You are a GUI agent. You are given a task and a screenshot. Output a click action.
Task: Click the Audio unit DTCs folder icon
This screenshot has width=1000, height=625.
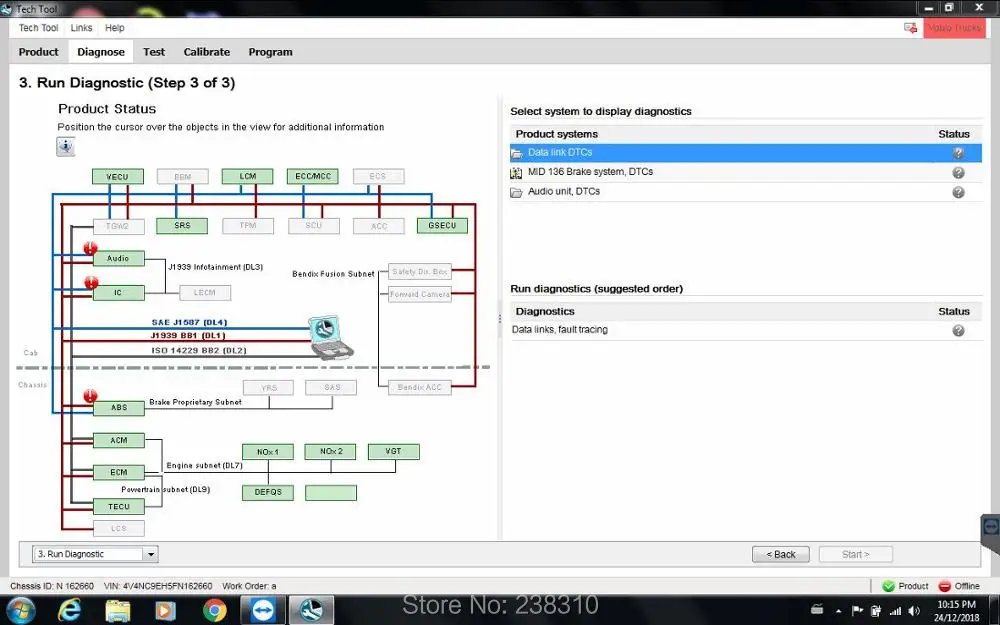pyautogui.click(x=517, y=192)
